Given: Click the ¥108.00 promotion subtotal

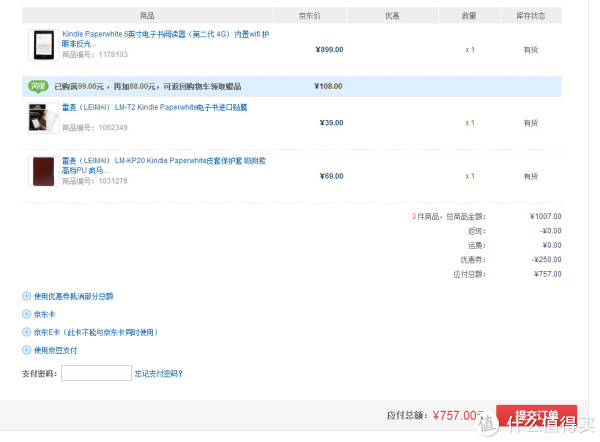Looking at the screenshot, I should 328,86.
